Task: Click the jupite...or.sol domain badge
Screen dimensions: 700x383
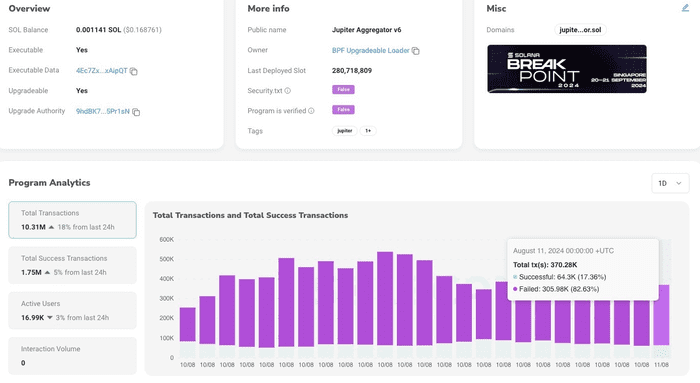Action: [x=580, y=30]
